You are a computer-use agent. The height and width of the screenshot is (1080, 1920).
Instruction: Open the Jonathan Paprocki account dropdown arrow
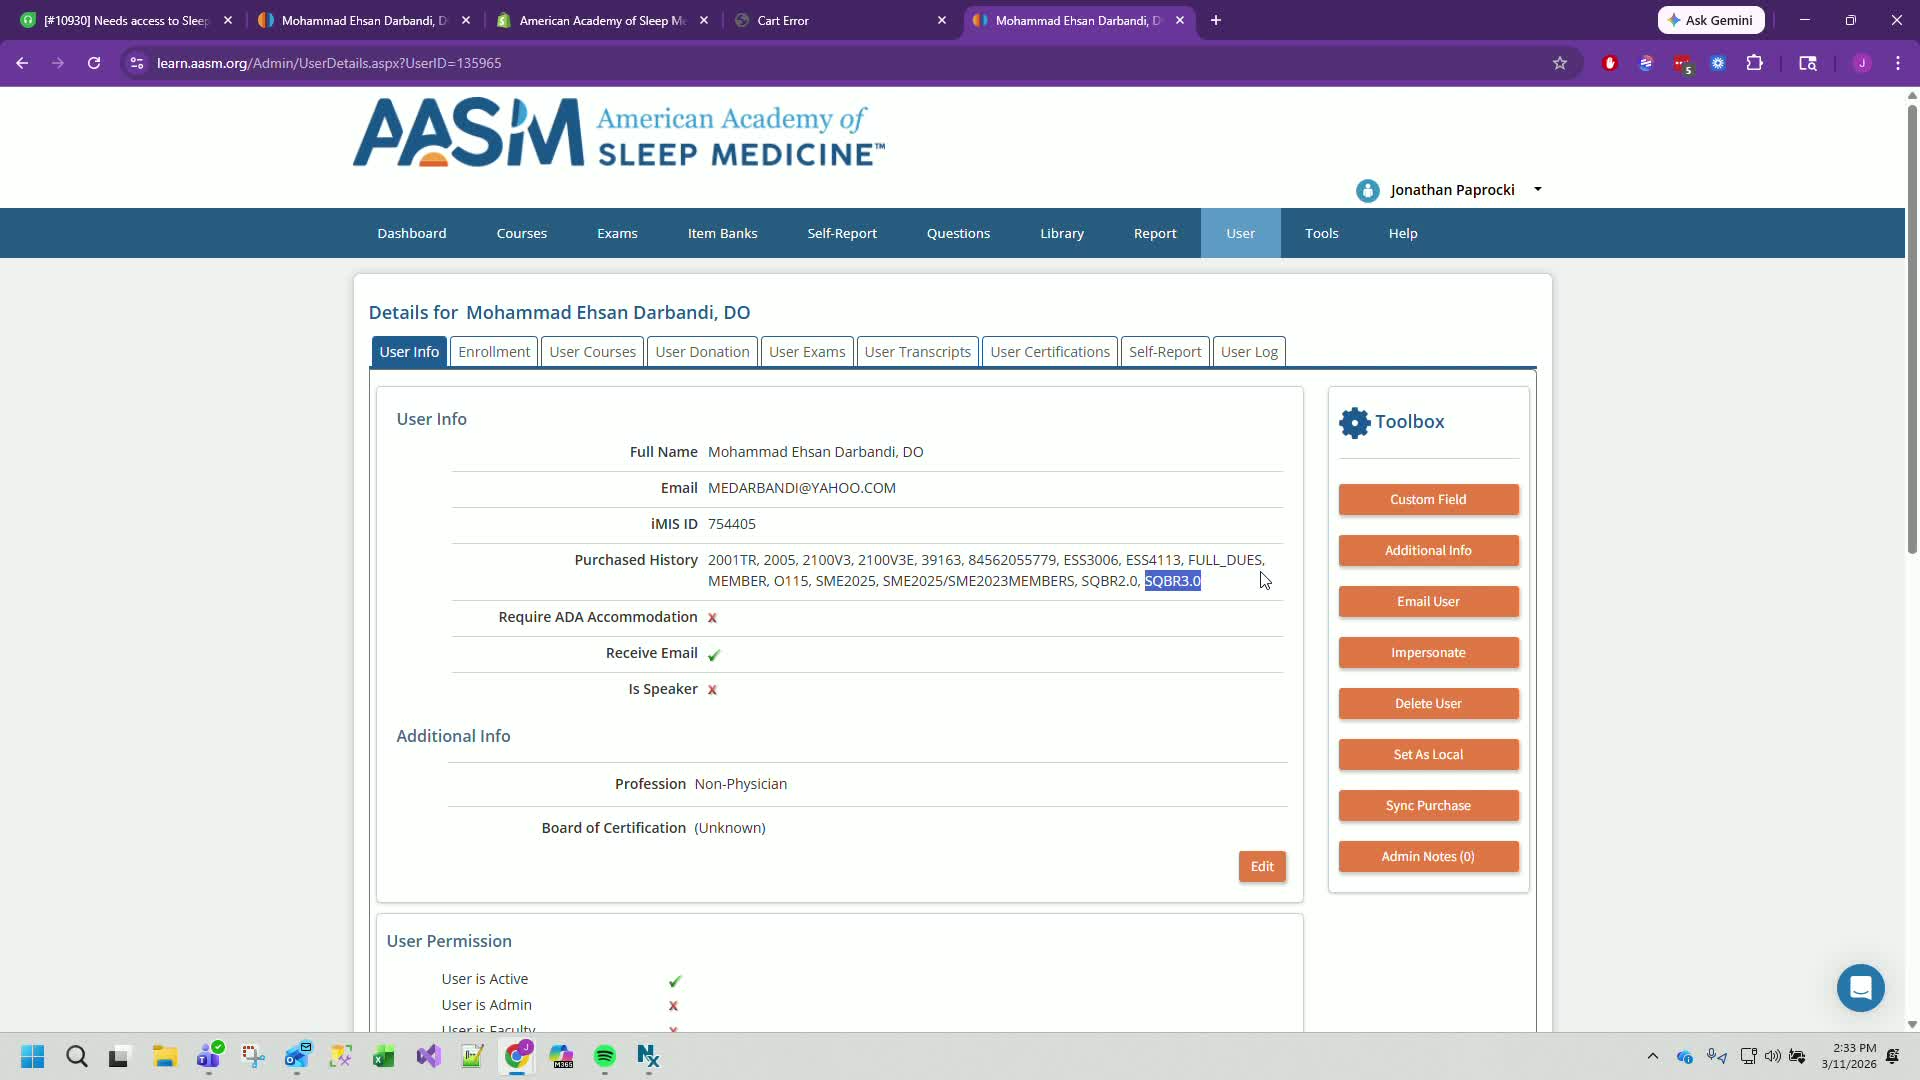pyautogui.click(x=1537, y=190)
